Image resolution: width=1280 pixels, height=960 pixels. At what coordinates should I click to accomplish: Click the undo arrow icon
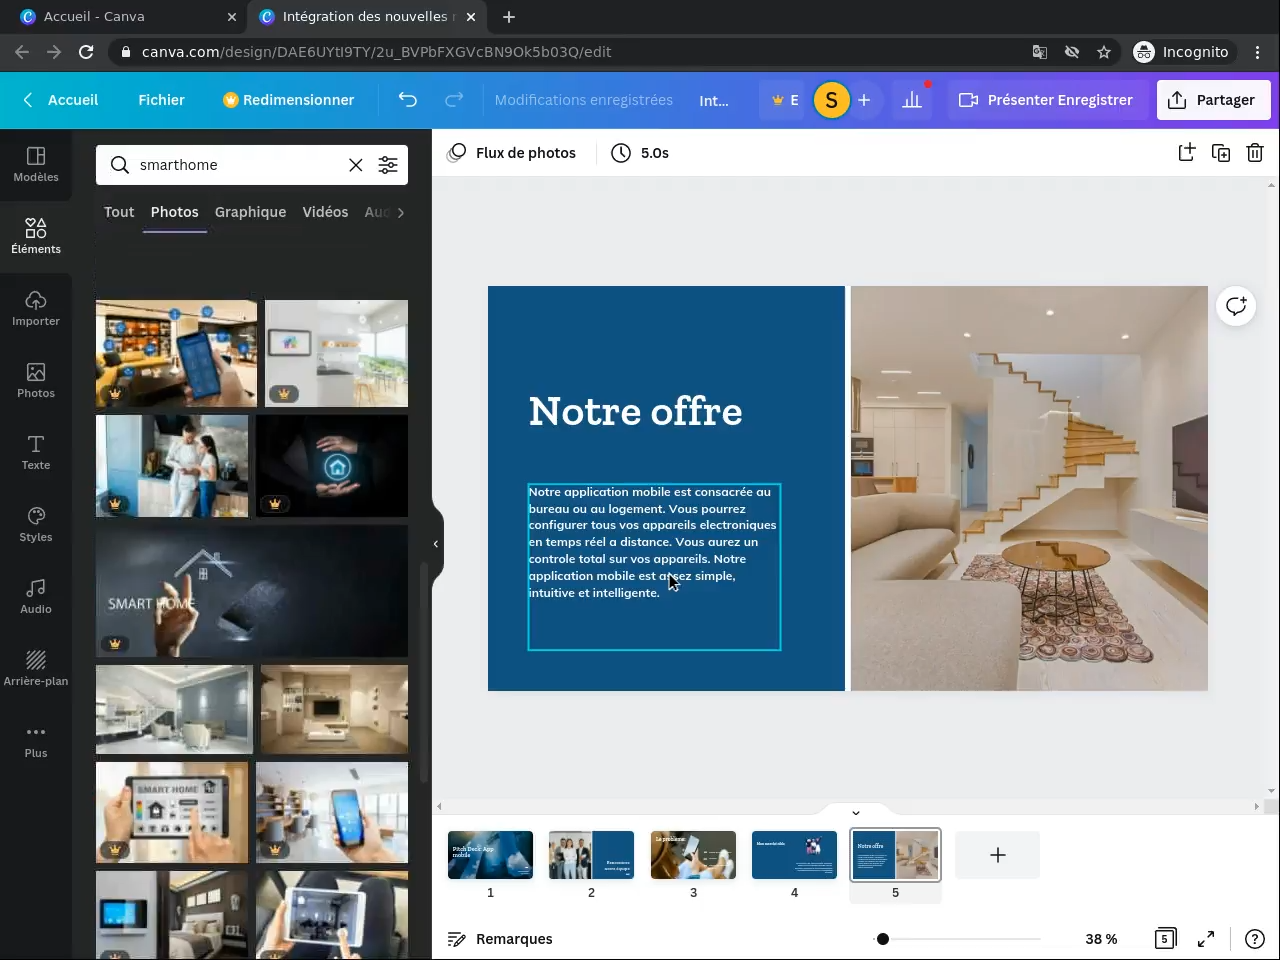(x=407, y=100)
